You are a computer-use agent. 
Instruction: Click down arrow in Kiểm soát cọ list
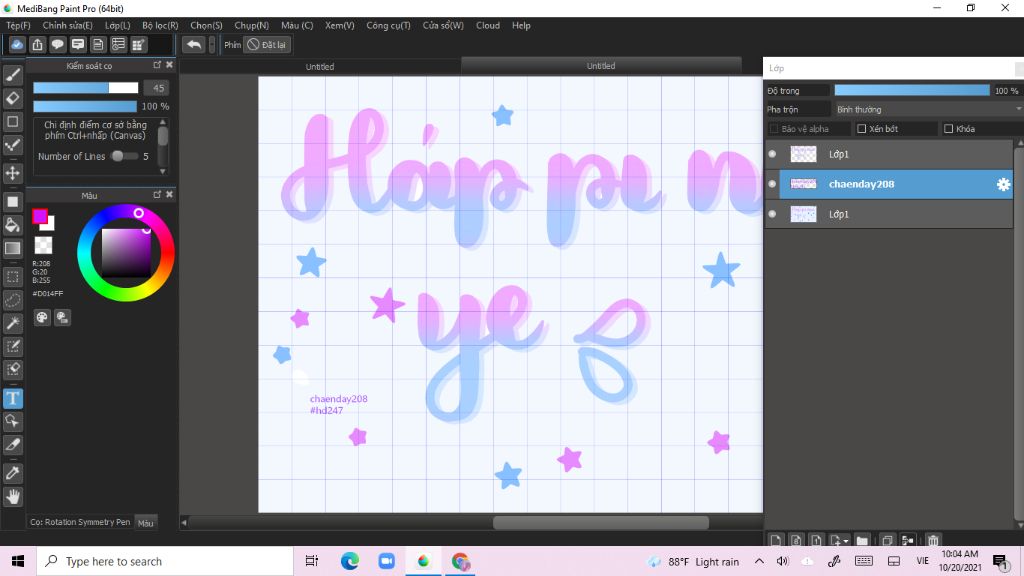coord(163,172)
